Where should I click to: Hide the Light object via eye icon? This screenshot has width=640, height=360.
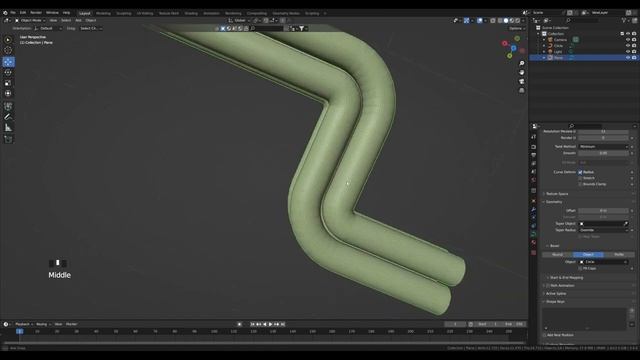(628, 52)
